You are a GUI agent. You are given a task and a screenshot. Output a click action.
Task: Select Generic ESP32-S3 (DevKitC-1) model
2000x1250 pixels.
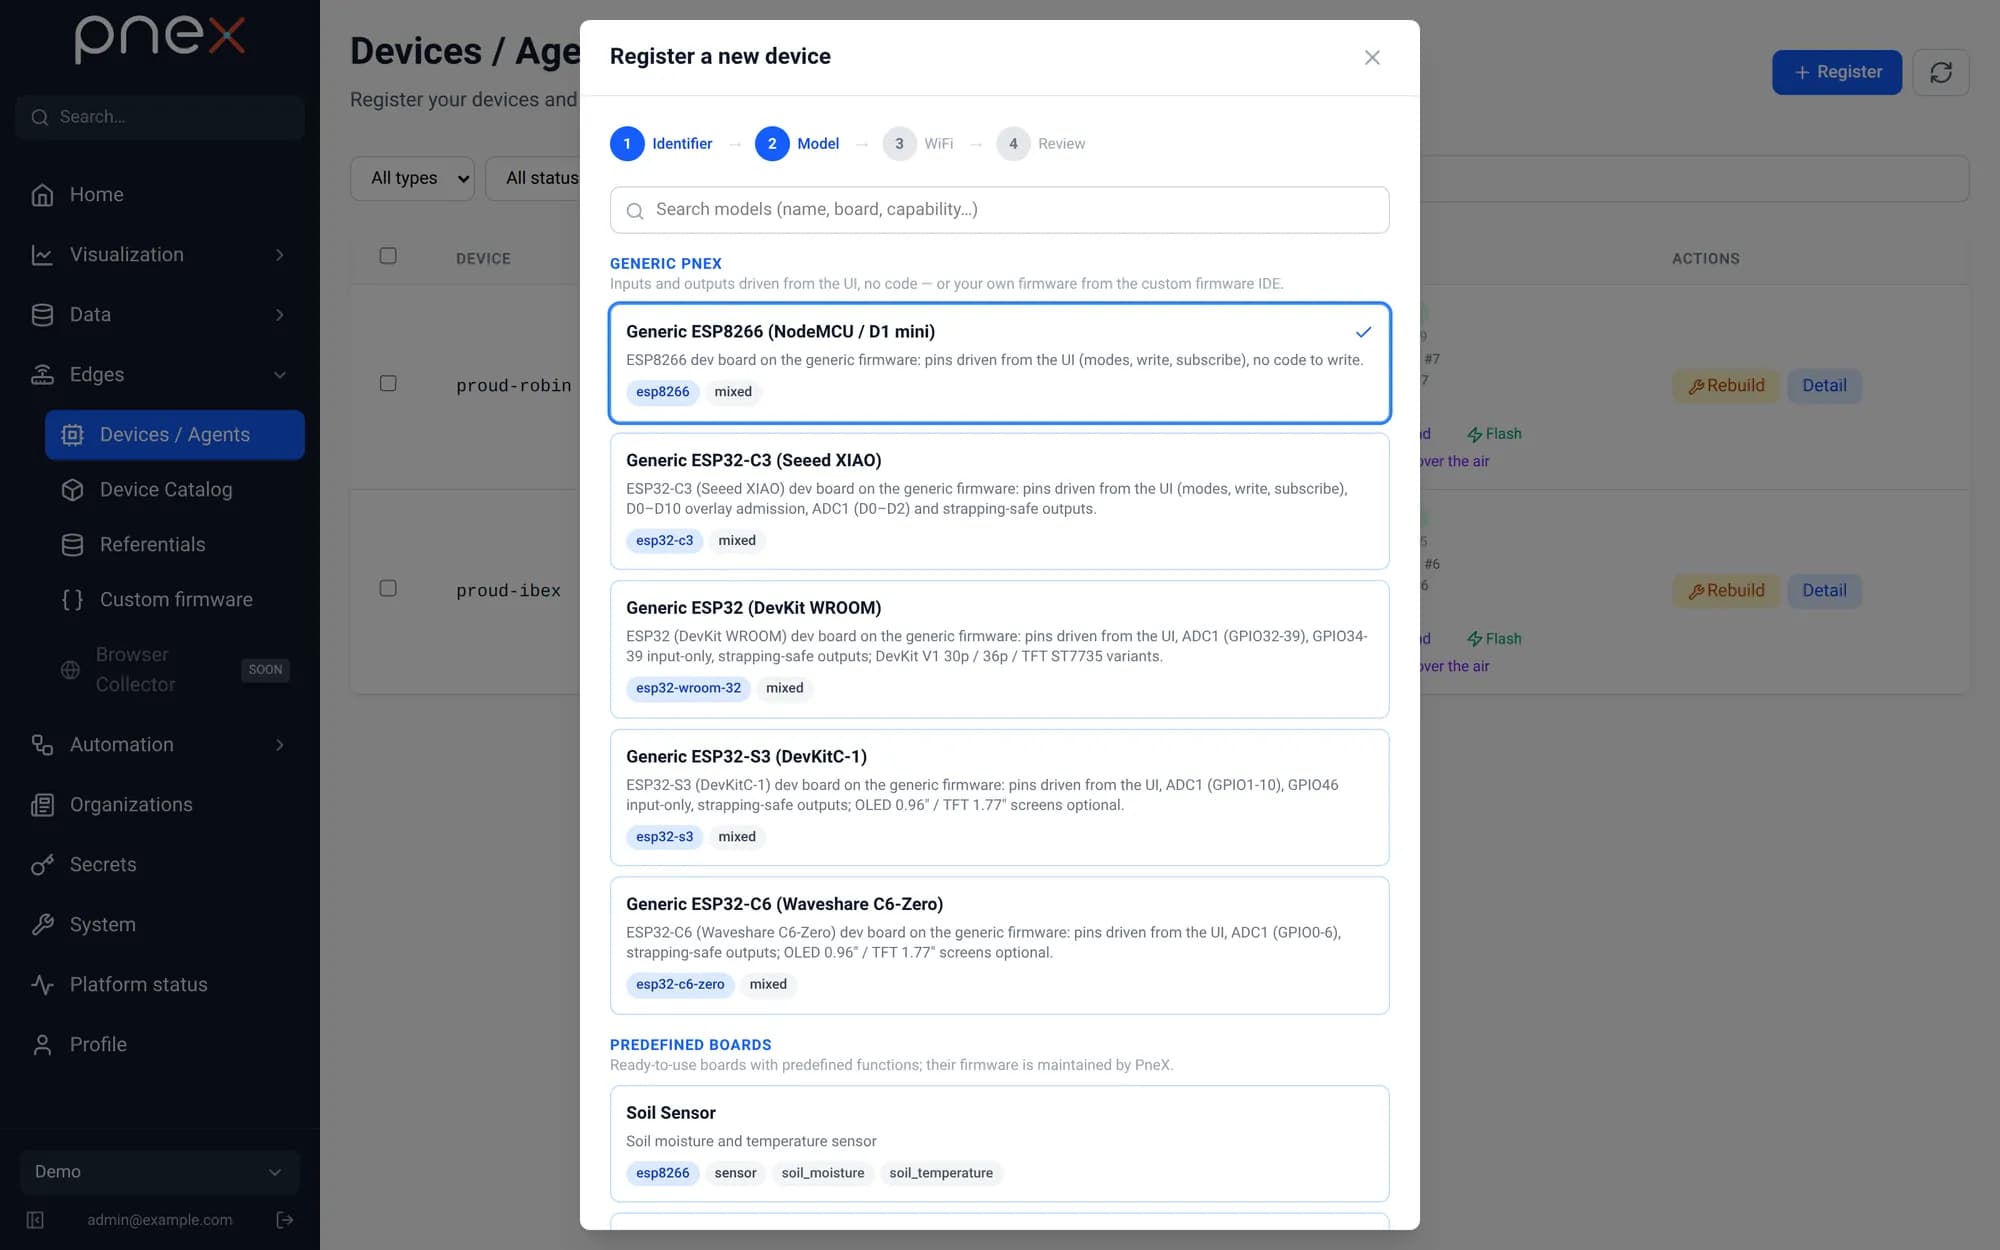point(1000,797)
